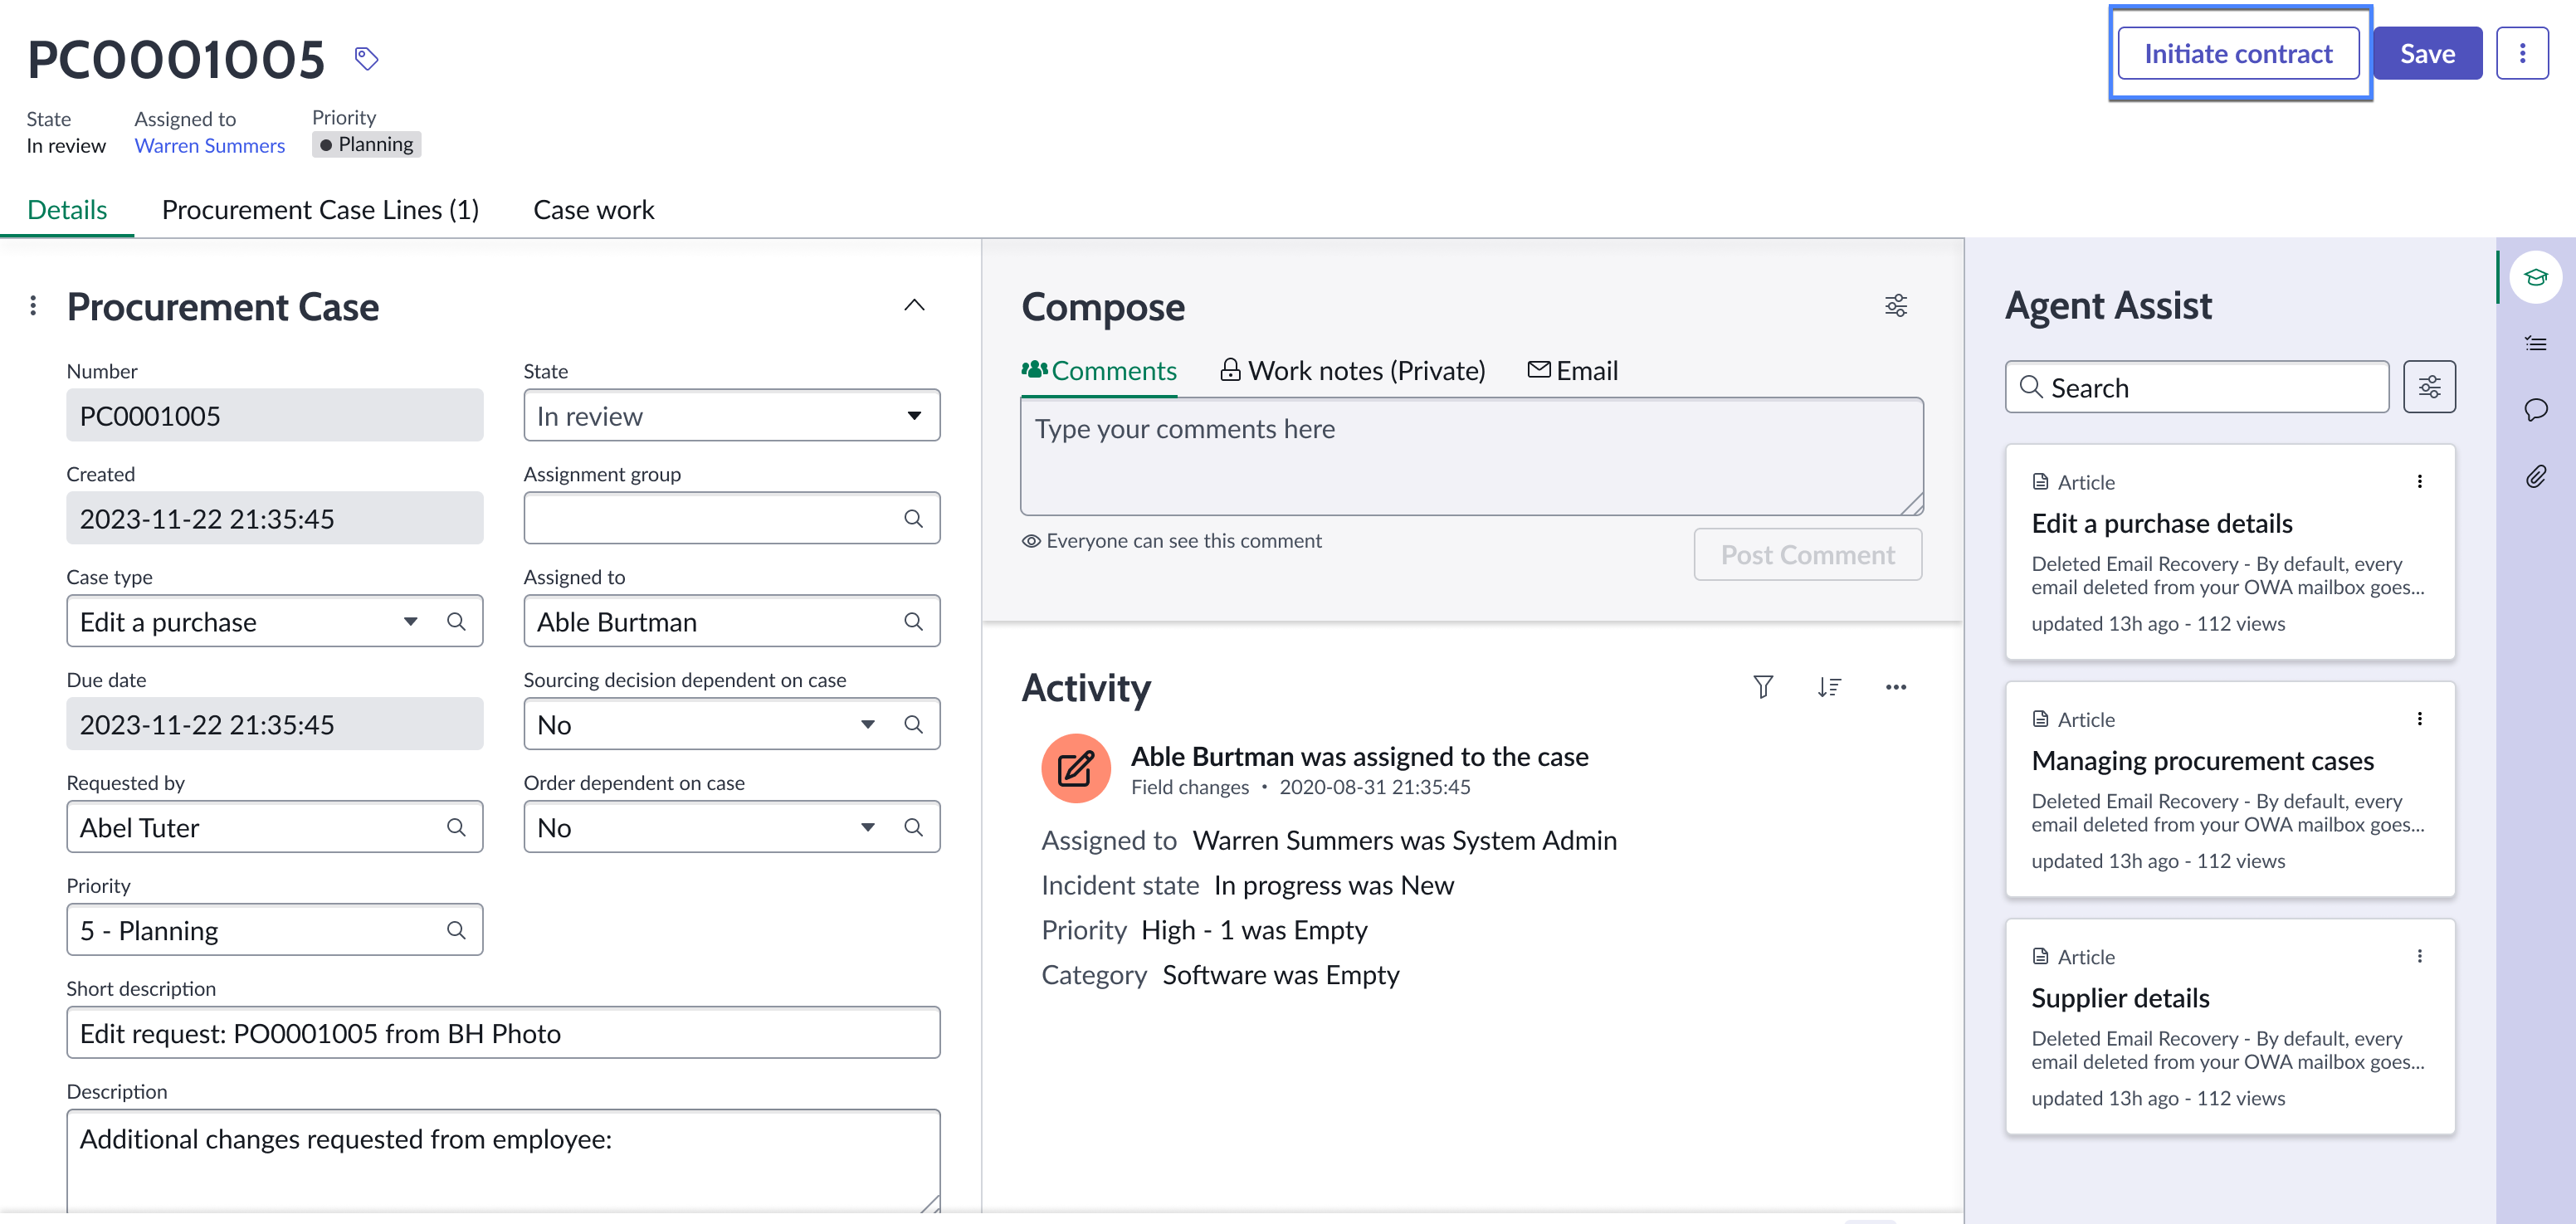This screenshot has width=2576, height=1224.
Task: Open the Activity more options menu
Action: 1895,686
